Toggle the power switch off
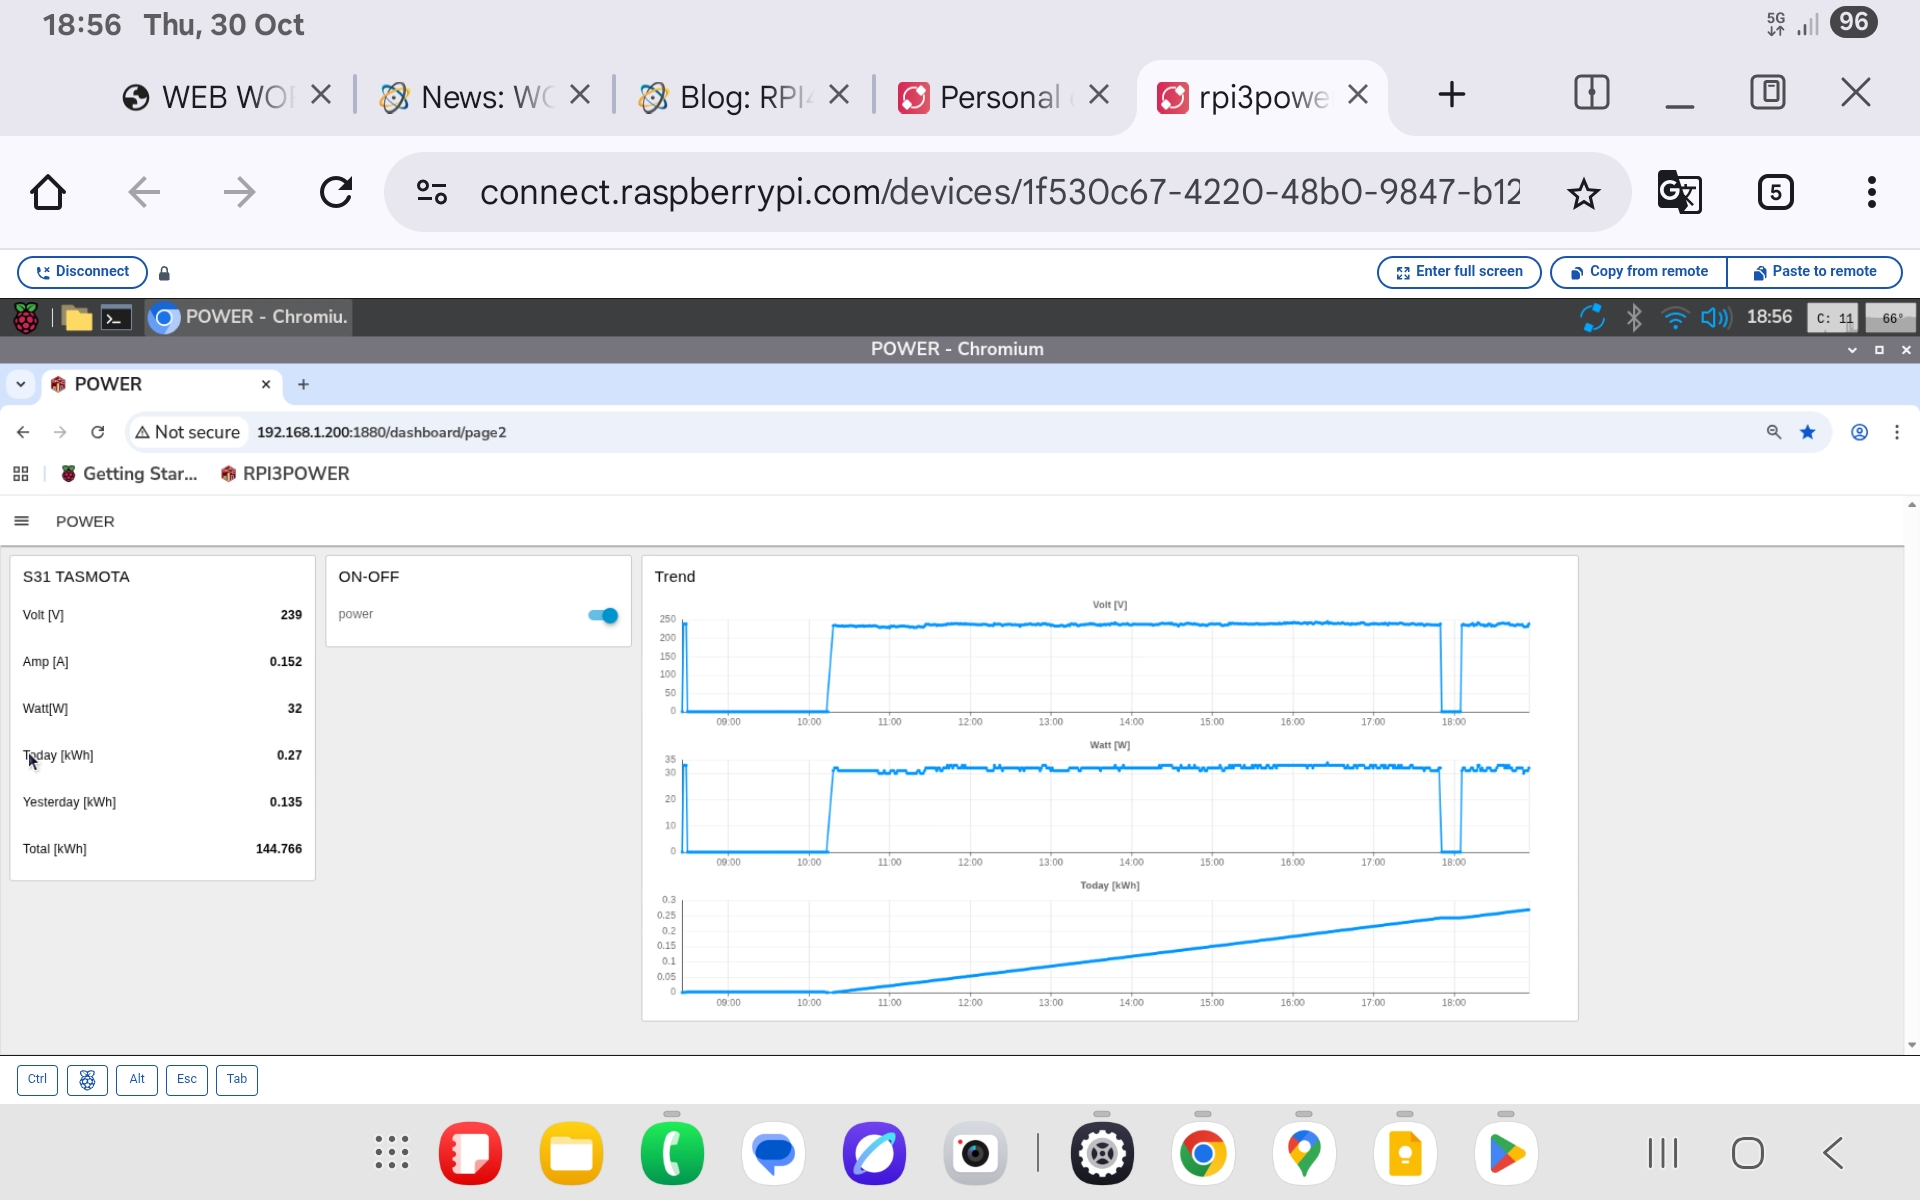The image size is (1920, 1200). pyautogui.click(x=604, y=615)
